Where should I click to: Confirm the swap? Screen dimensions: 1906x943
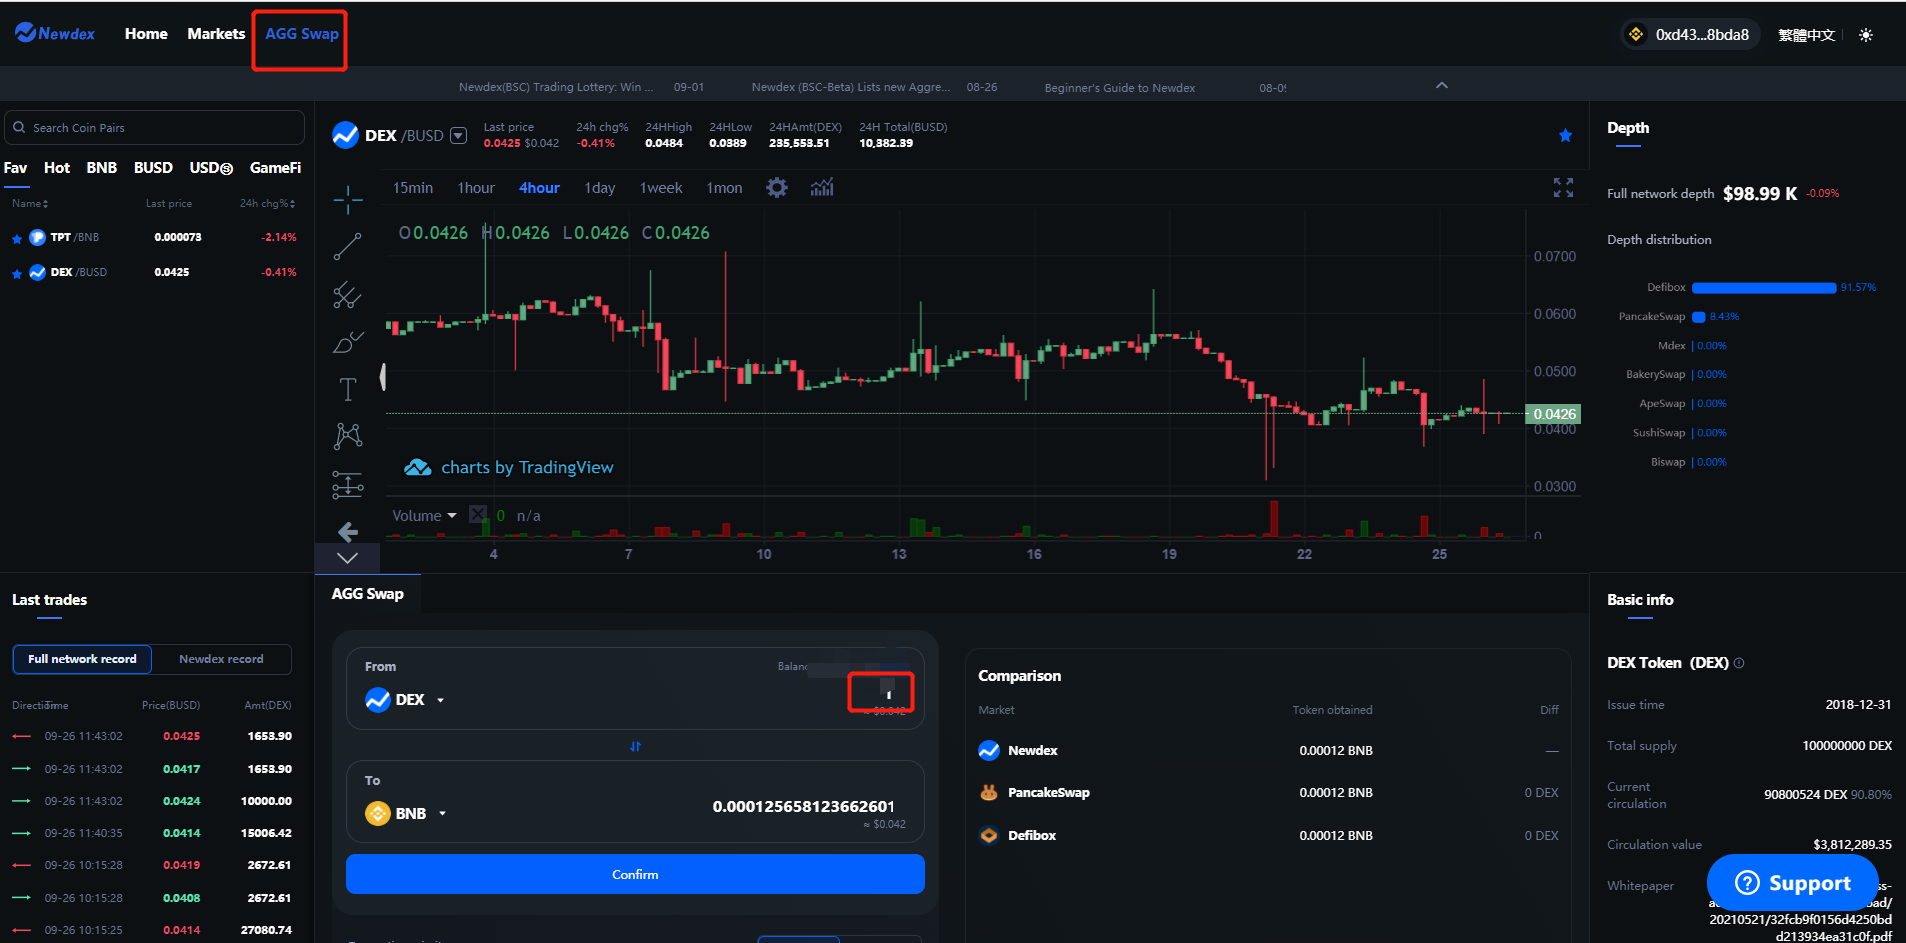[x=635, y=874]
